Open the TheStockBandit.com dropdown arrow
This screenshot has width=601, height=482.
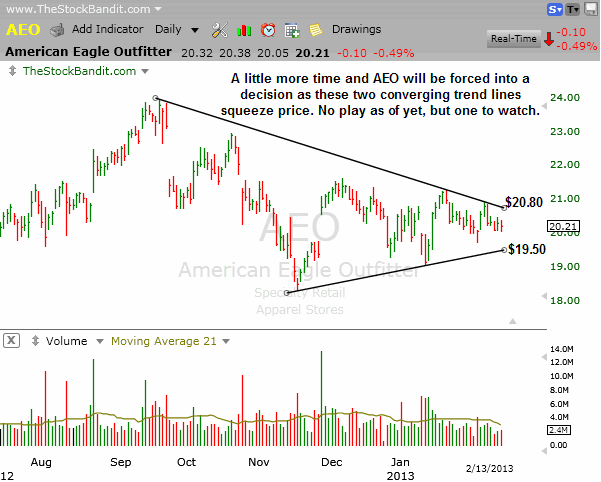(x=145, y=72)
